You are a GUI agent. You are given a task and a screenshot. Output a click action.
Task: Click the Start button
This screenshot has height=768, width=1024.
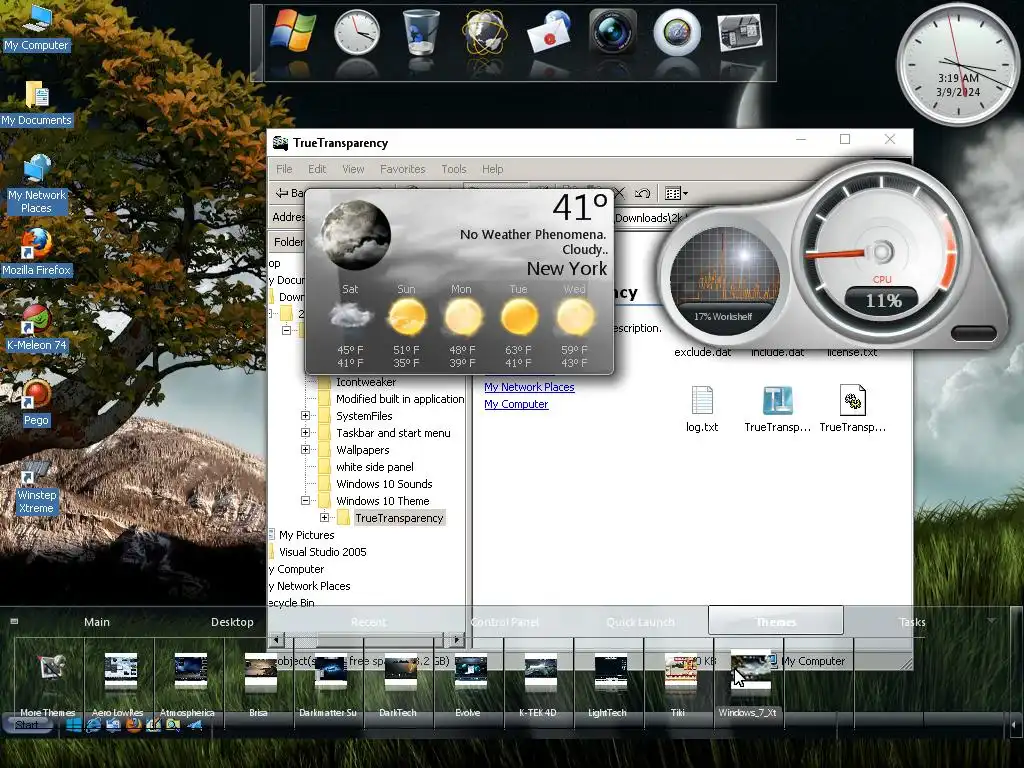click(27, 725)
